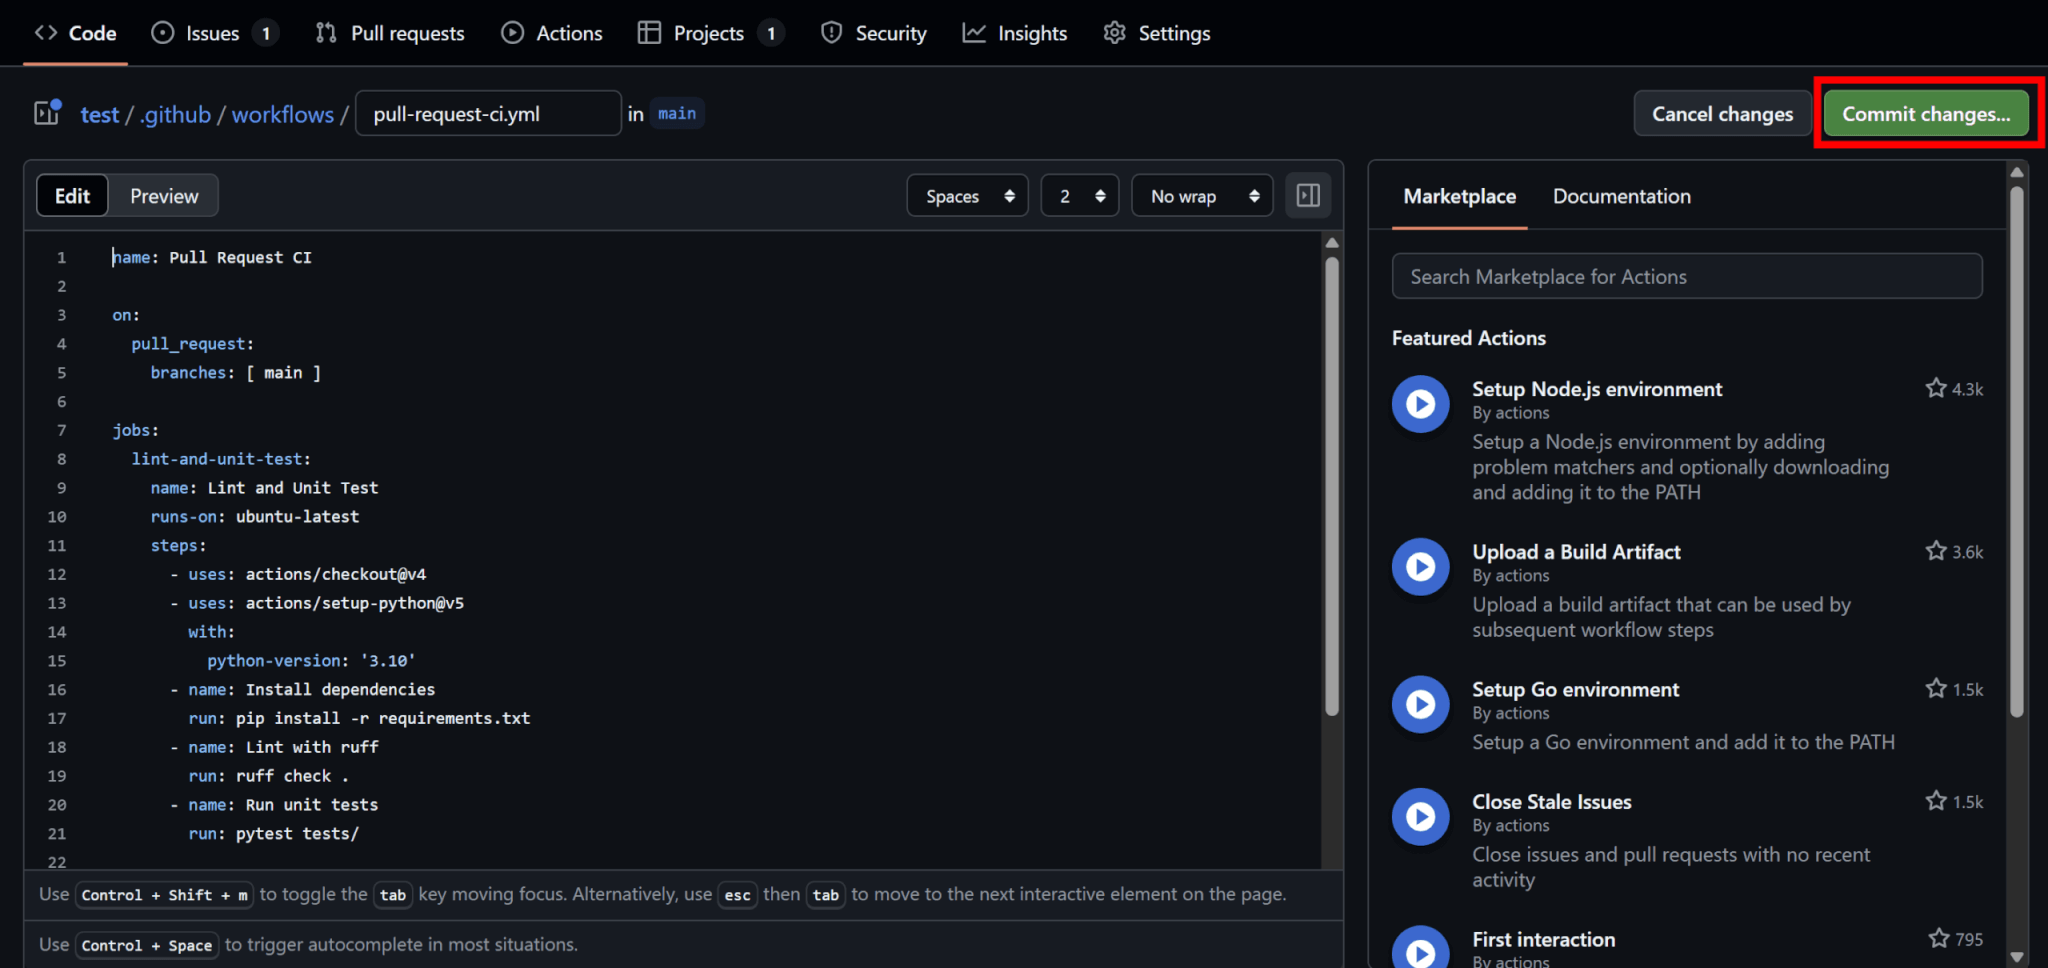Open the Projects tab
The width and height of the screenshot is (2048, 968).
click(711, 33)
